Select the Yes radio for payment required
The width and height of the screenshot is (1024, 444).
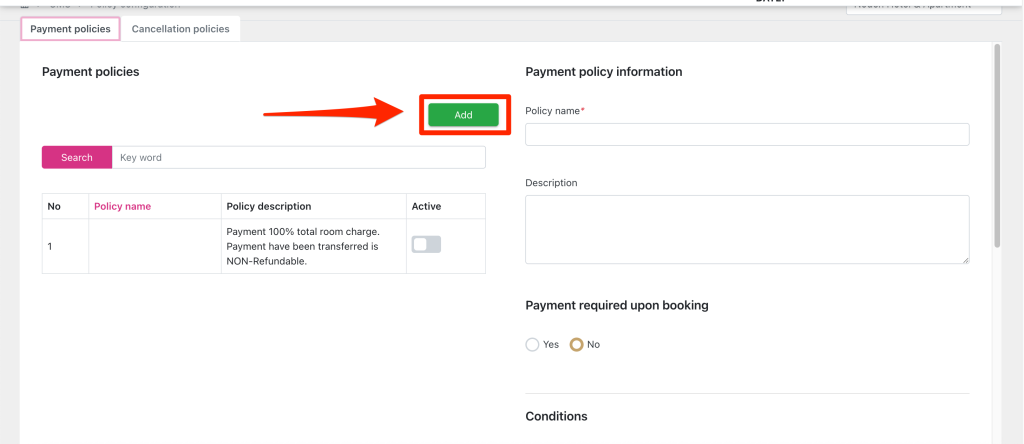tap(532, 344)
